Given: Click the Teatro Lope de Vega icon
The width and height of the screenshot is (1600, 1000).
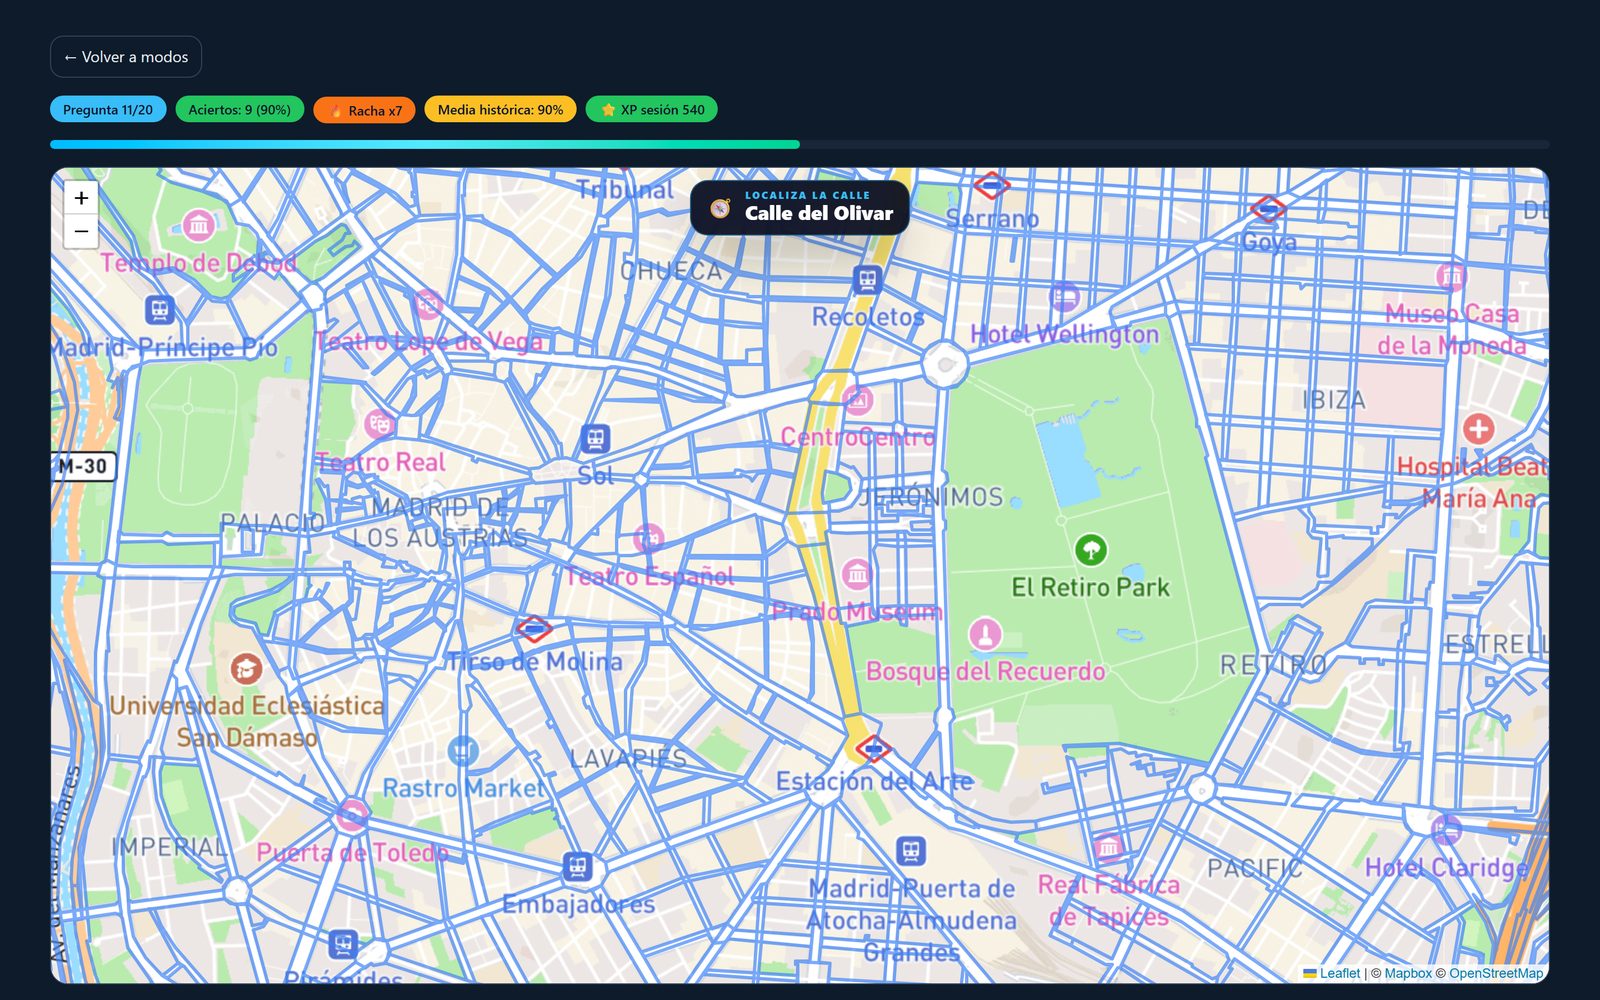Looking at the screenshot, I should pyautogui.click(x=428, y=303).
